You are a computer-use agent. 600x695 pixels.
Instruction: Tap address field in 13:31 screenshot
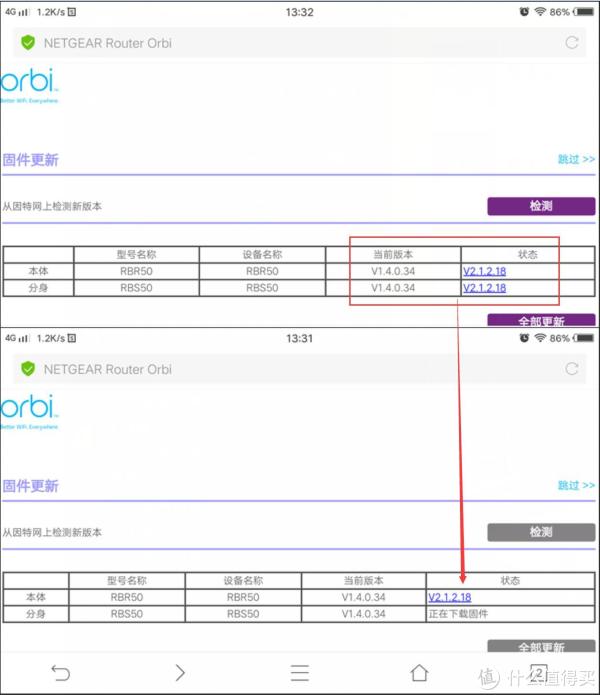[290, 369]
